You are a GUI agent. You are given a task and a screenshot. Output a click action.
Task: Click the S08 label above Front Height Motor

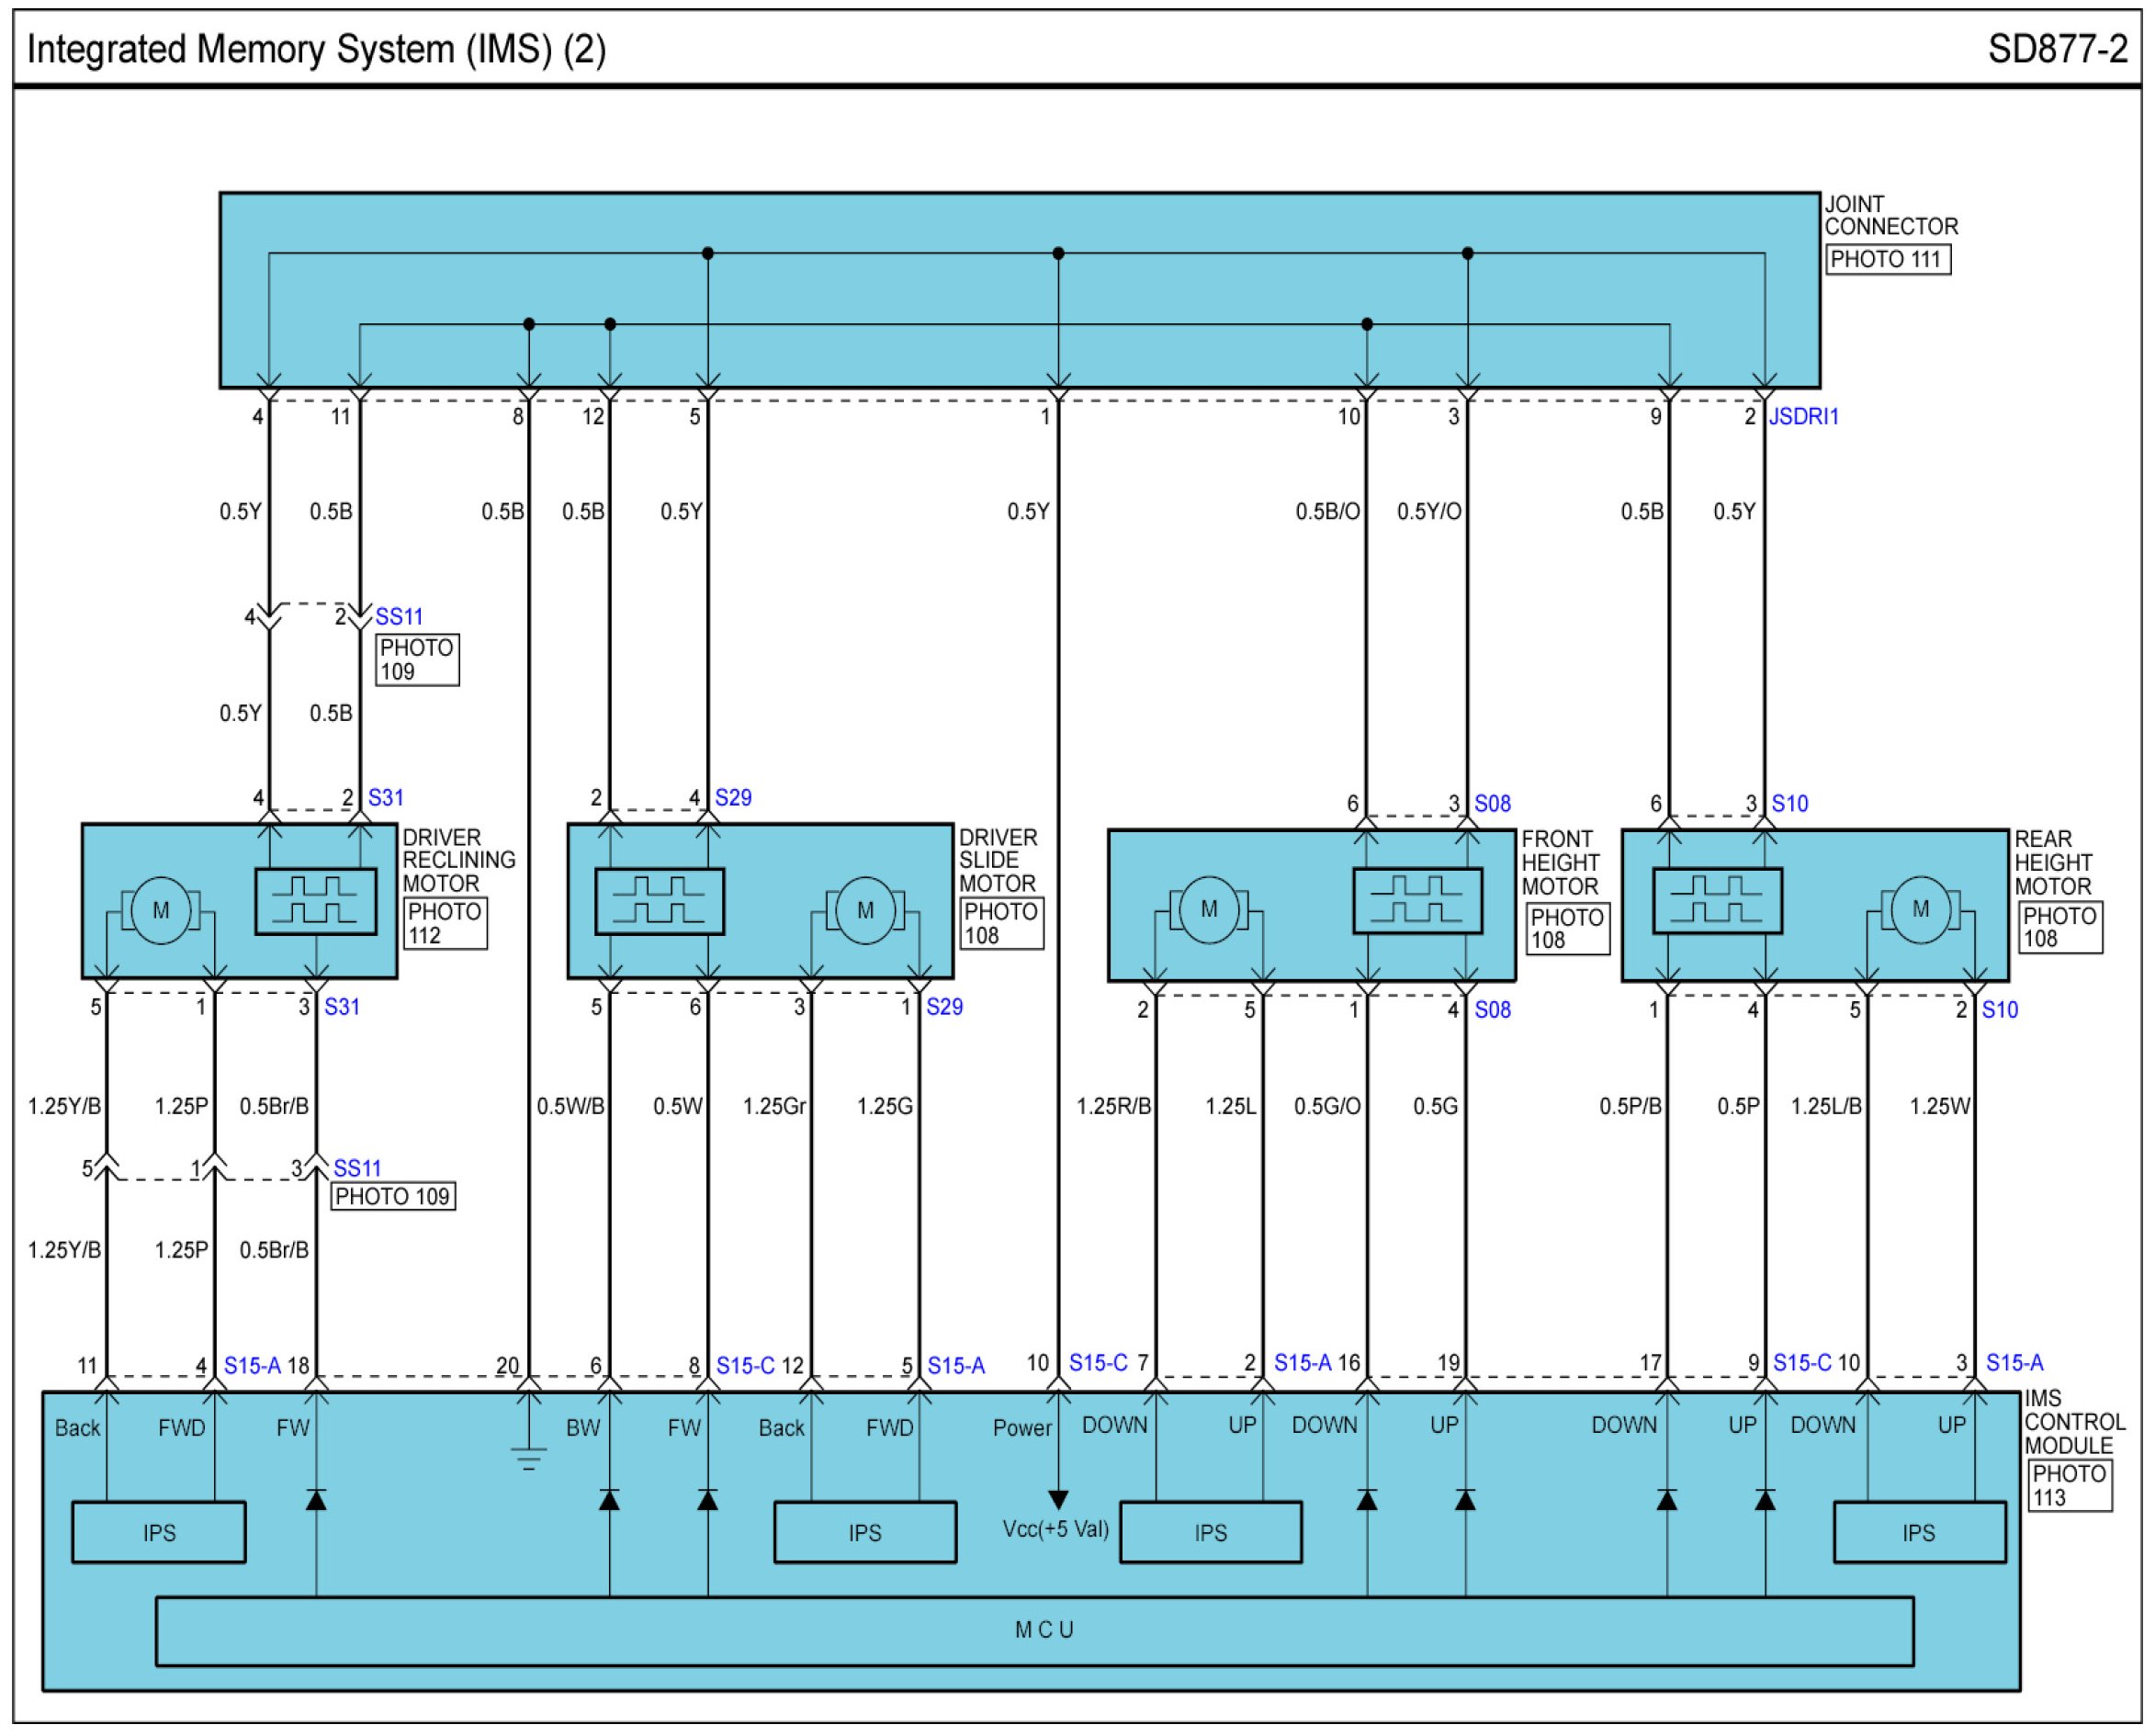(1492, 804)
